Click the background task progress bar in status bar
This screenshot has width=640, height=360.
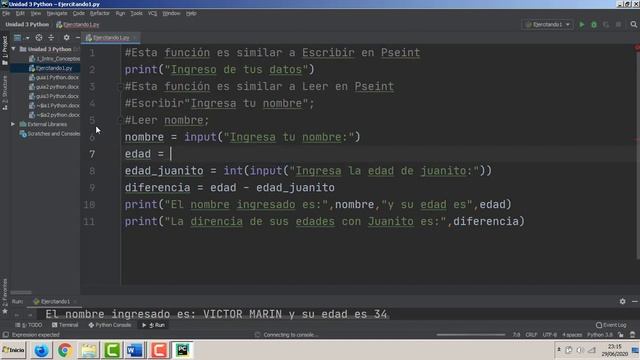click(471, 335)
